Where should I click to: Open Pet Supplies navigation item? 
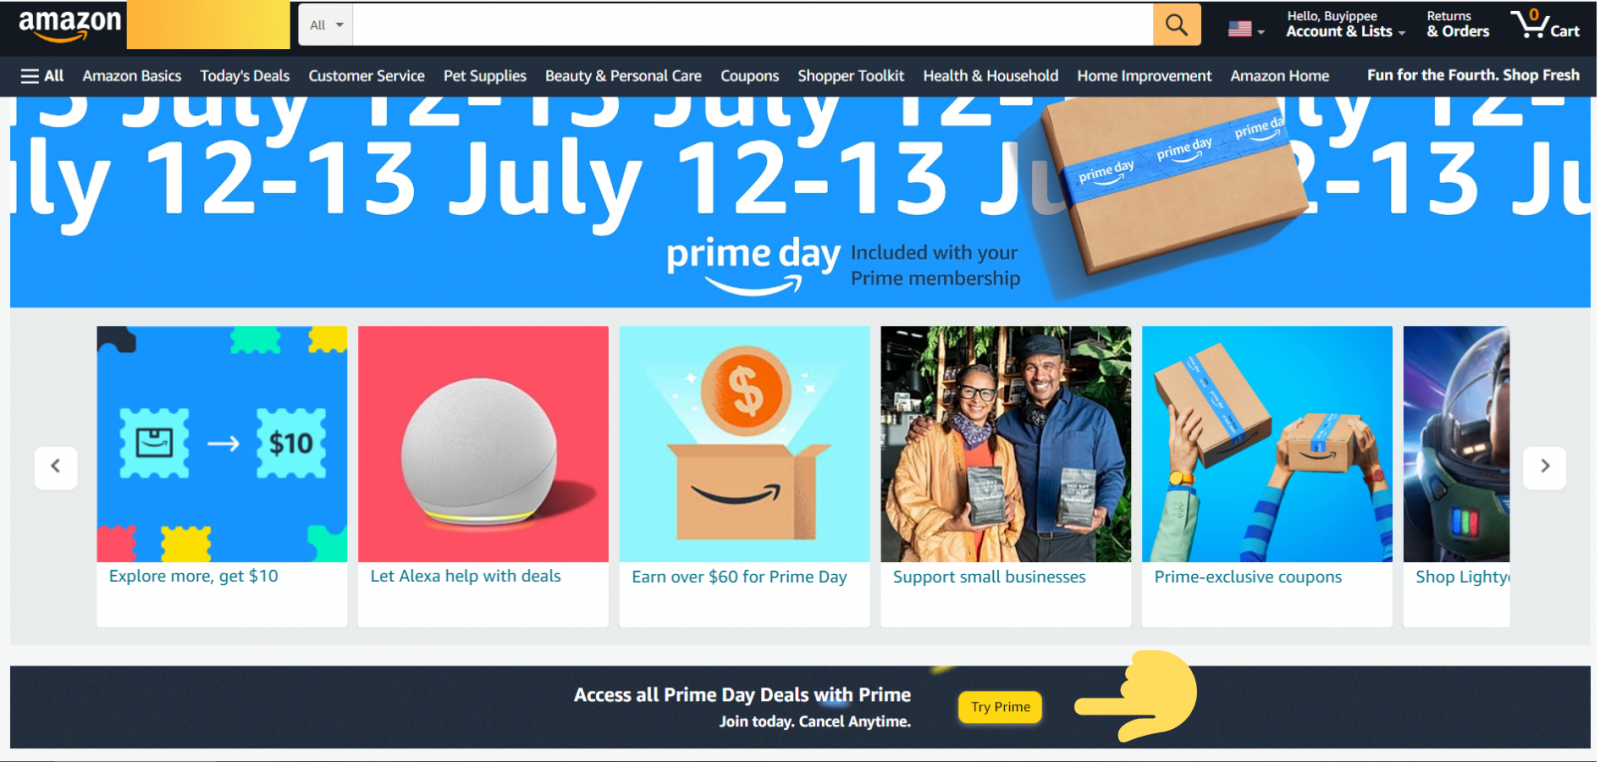tap(485, 76)
